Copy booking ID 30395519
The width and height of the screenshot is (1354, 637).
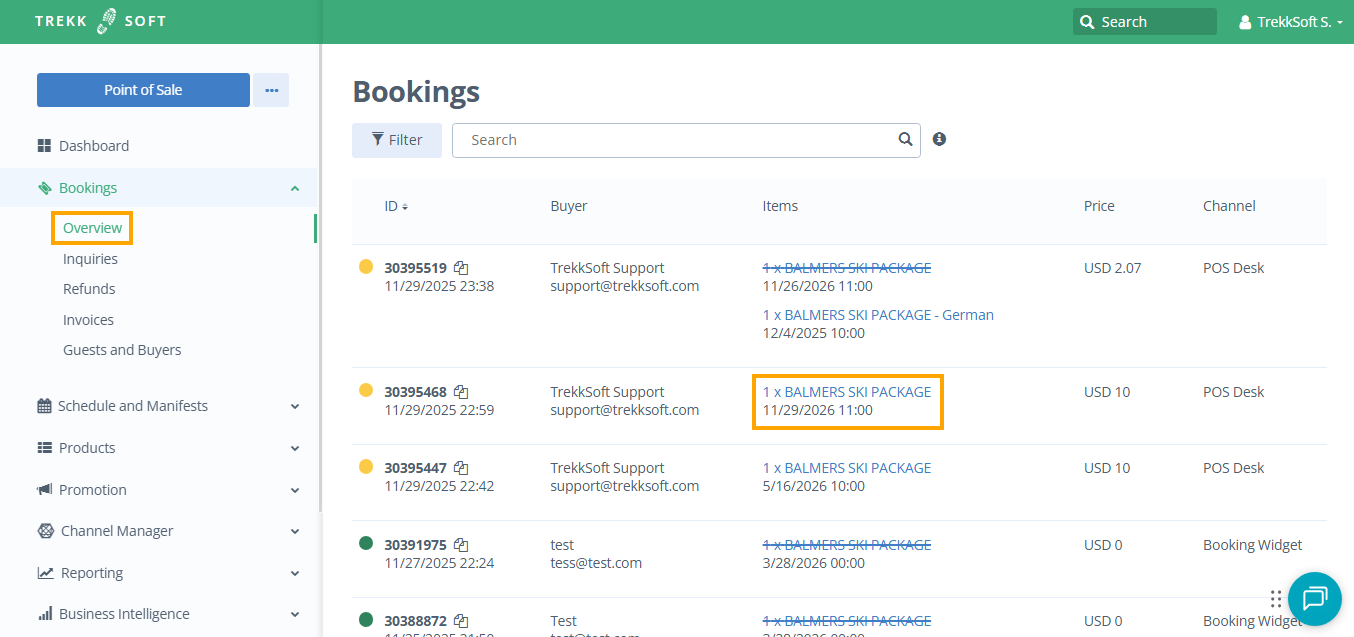click(461, 268)
